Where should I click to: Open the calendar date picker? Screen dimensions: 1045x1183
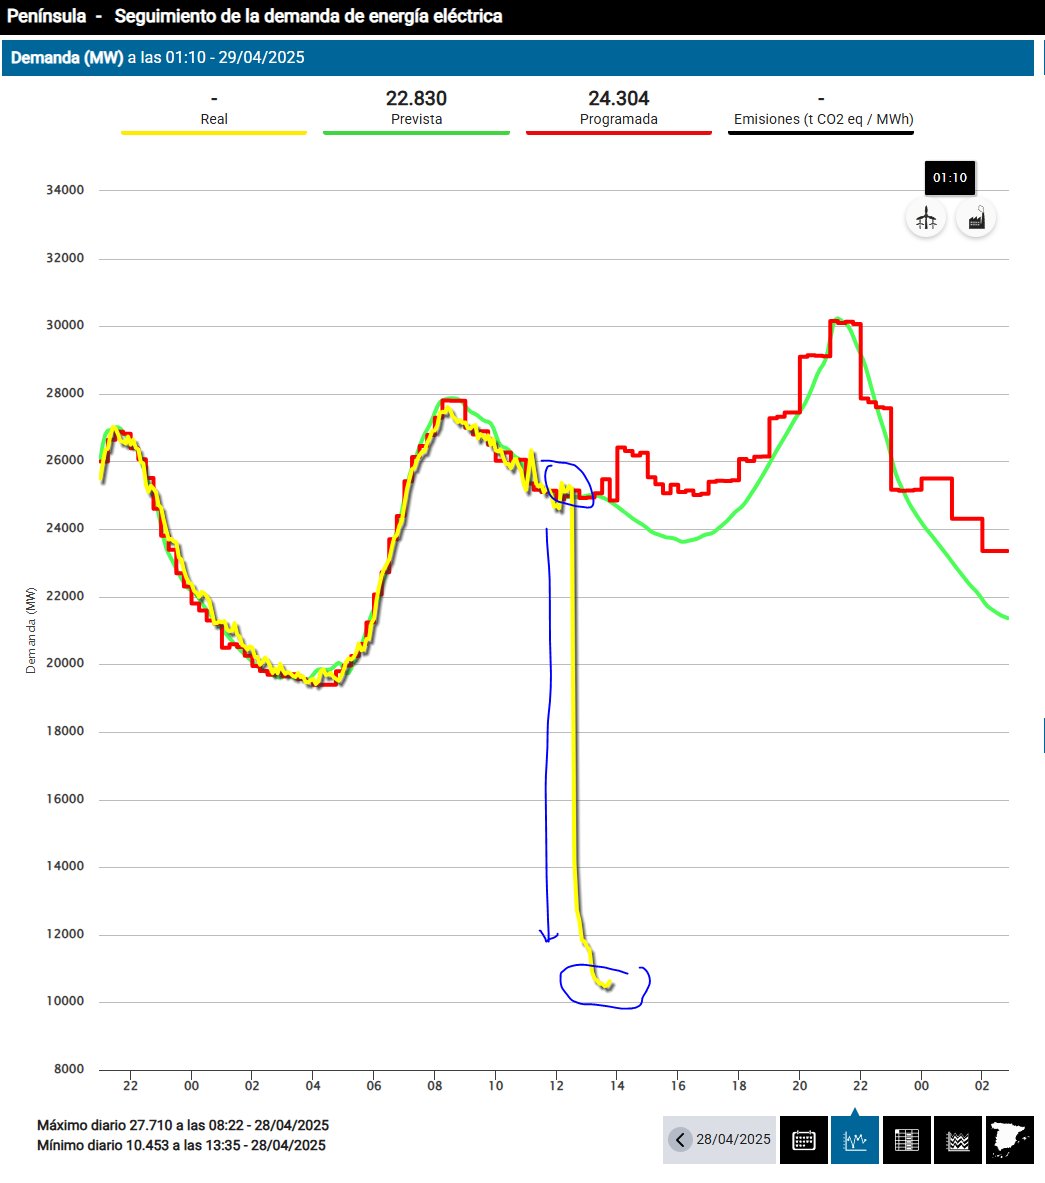coord(804,1140)
